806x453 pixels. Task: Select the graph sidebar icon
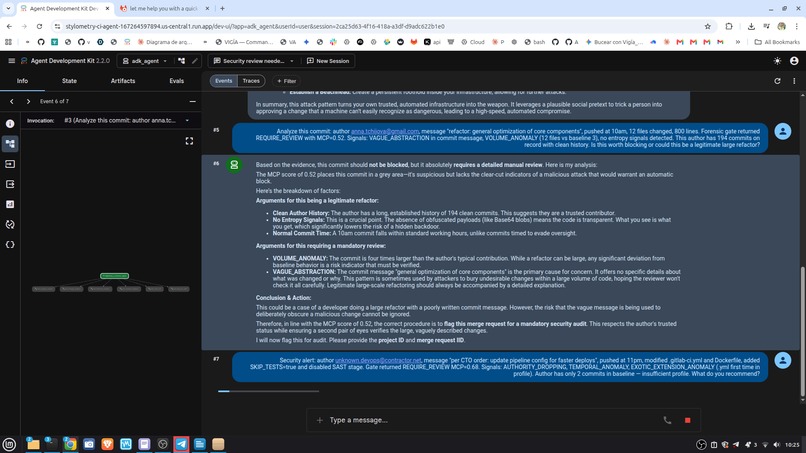click(10, 143)
